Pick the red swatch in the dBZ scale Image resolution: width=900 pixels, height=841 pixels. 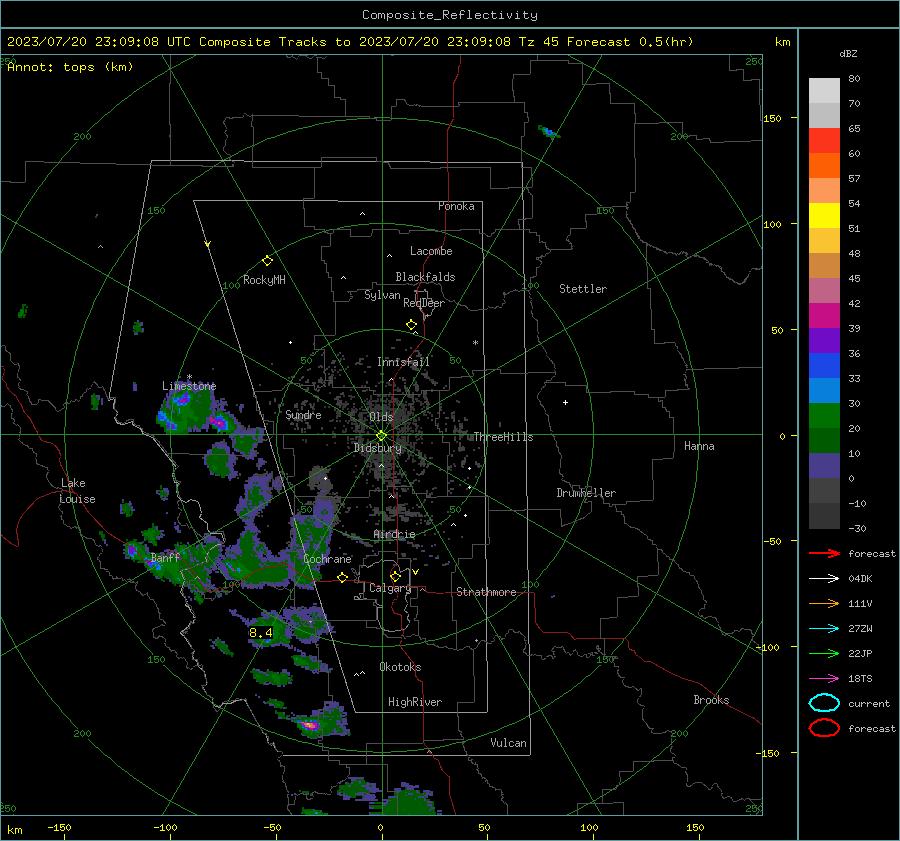pos(824,141)
